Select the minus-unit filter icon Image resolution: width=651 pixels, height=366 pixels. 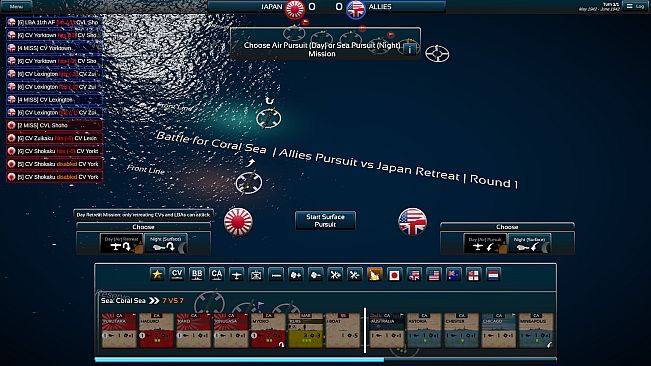point(315,274)
